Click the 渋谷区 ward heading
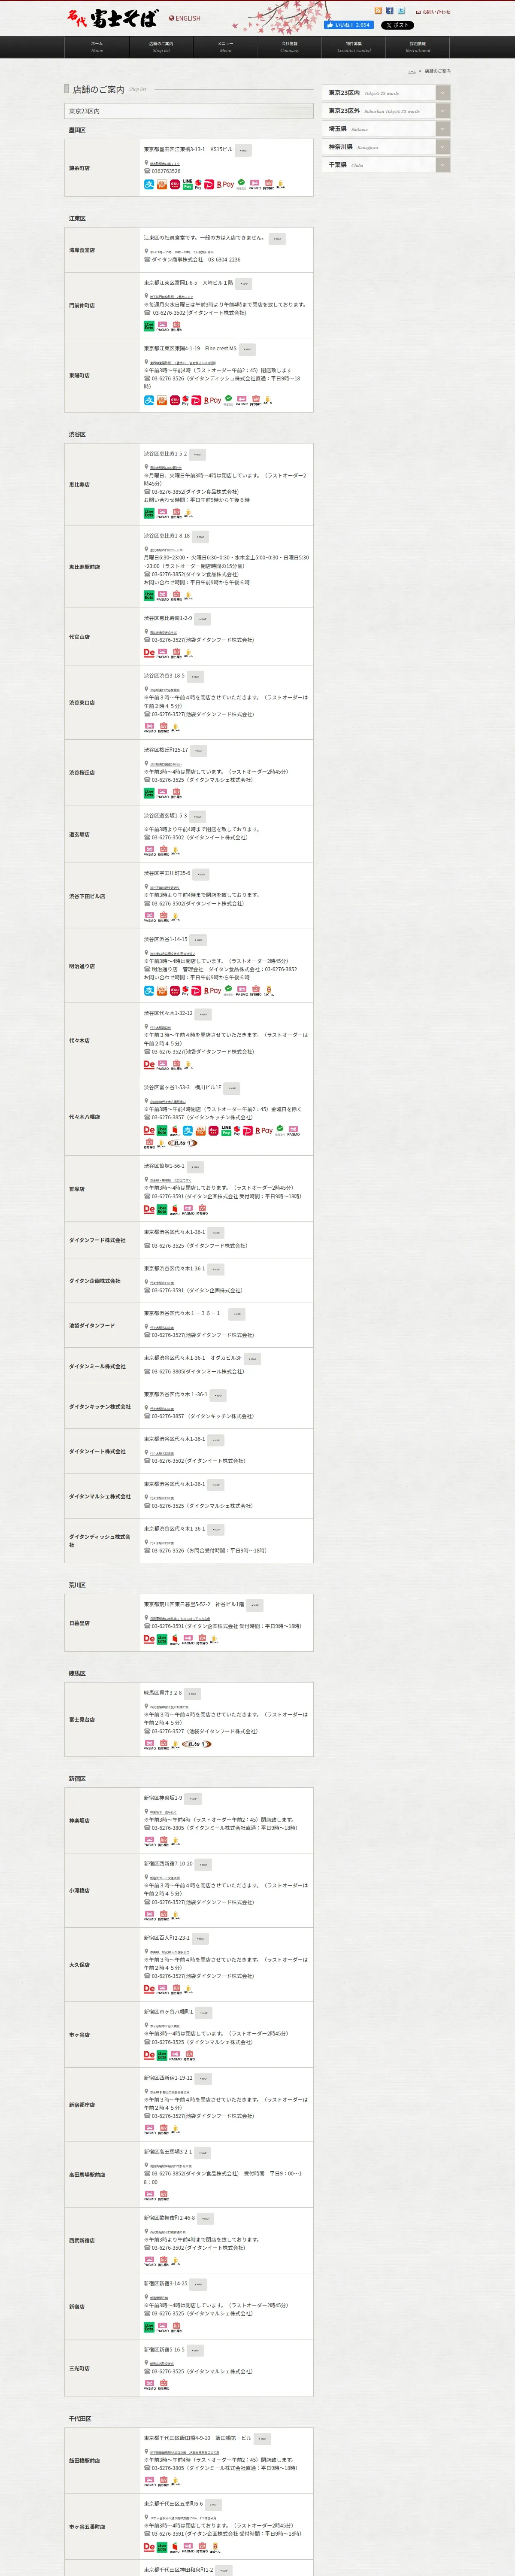 click(x=77, y=435)
